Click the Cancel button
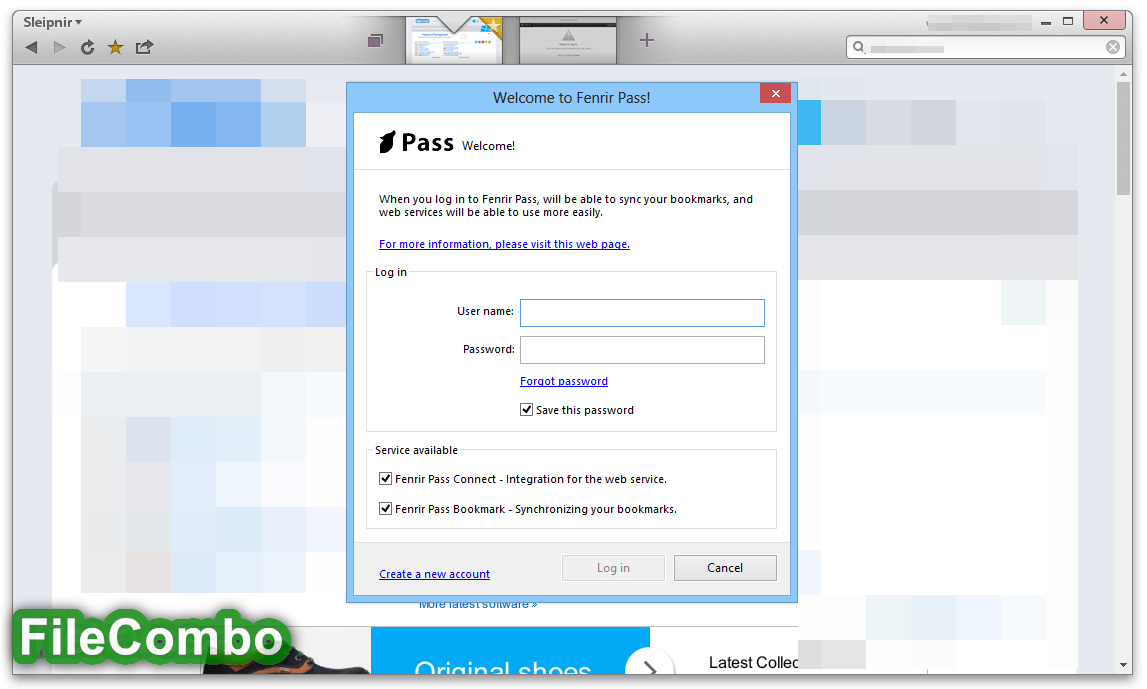The height and width of the screenshot is (689, 1147). (x=725, y=568)
